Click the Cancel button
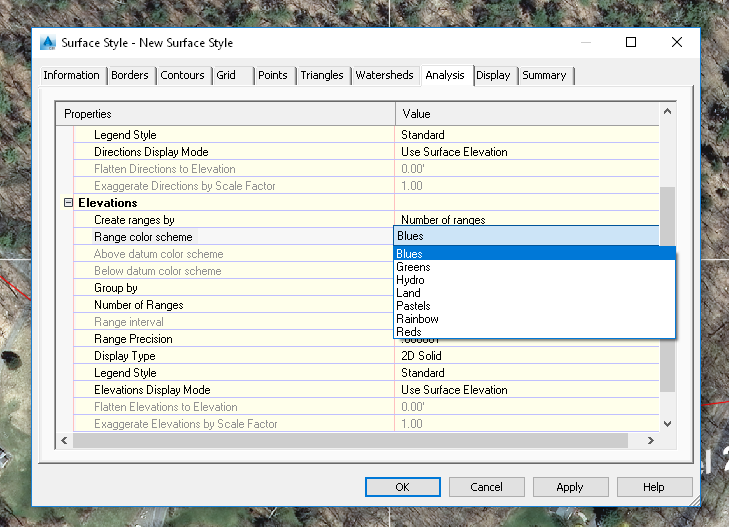The width and height of the screenshot is (729, 527). [x=486, y=487]
